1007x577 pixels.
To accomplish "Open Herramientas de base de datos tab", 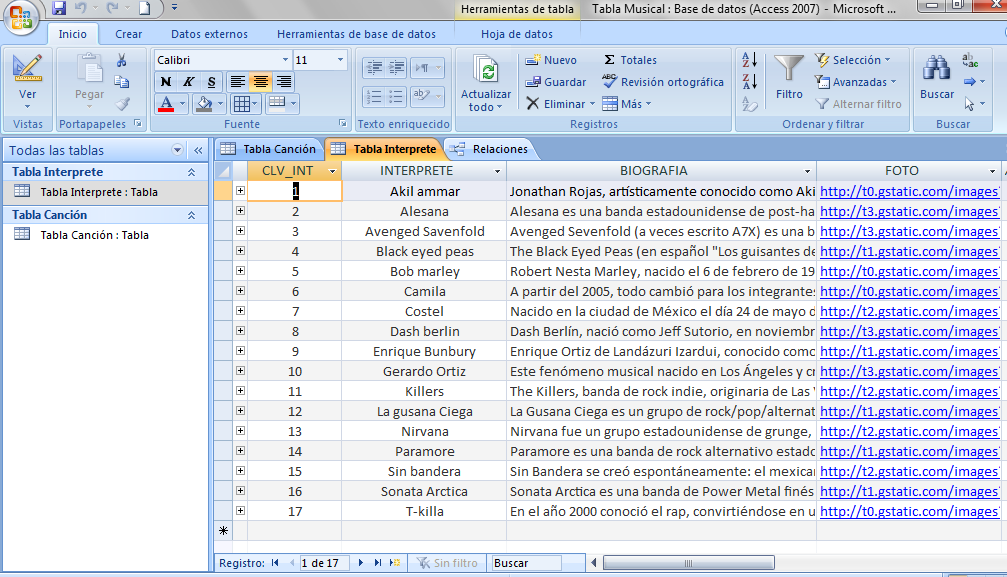I will click(356, 34).
